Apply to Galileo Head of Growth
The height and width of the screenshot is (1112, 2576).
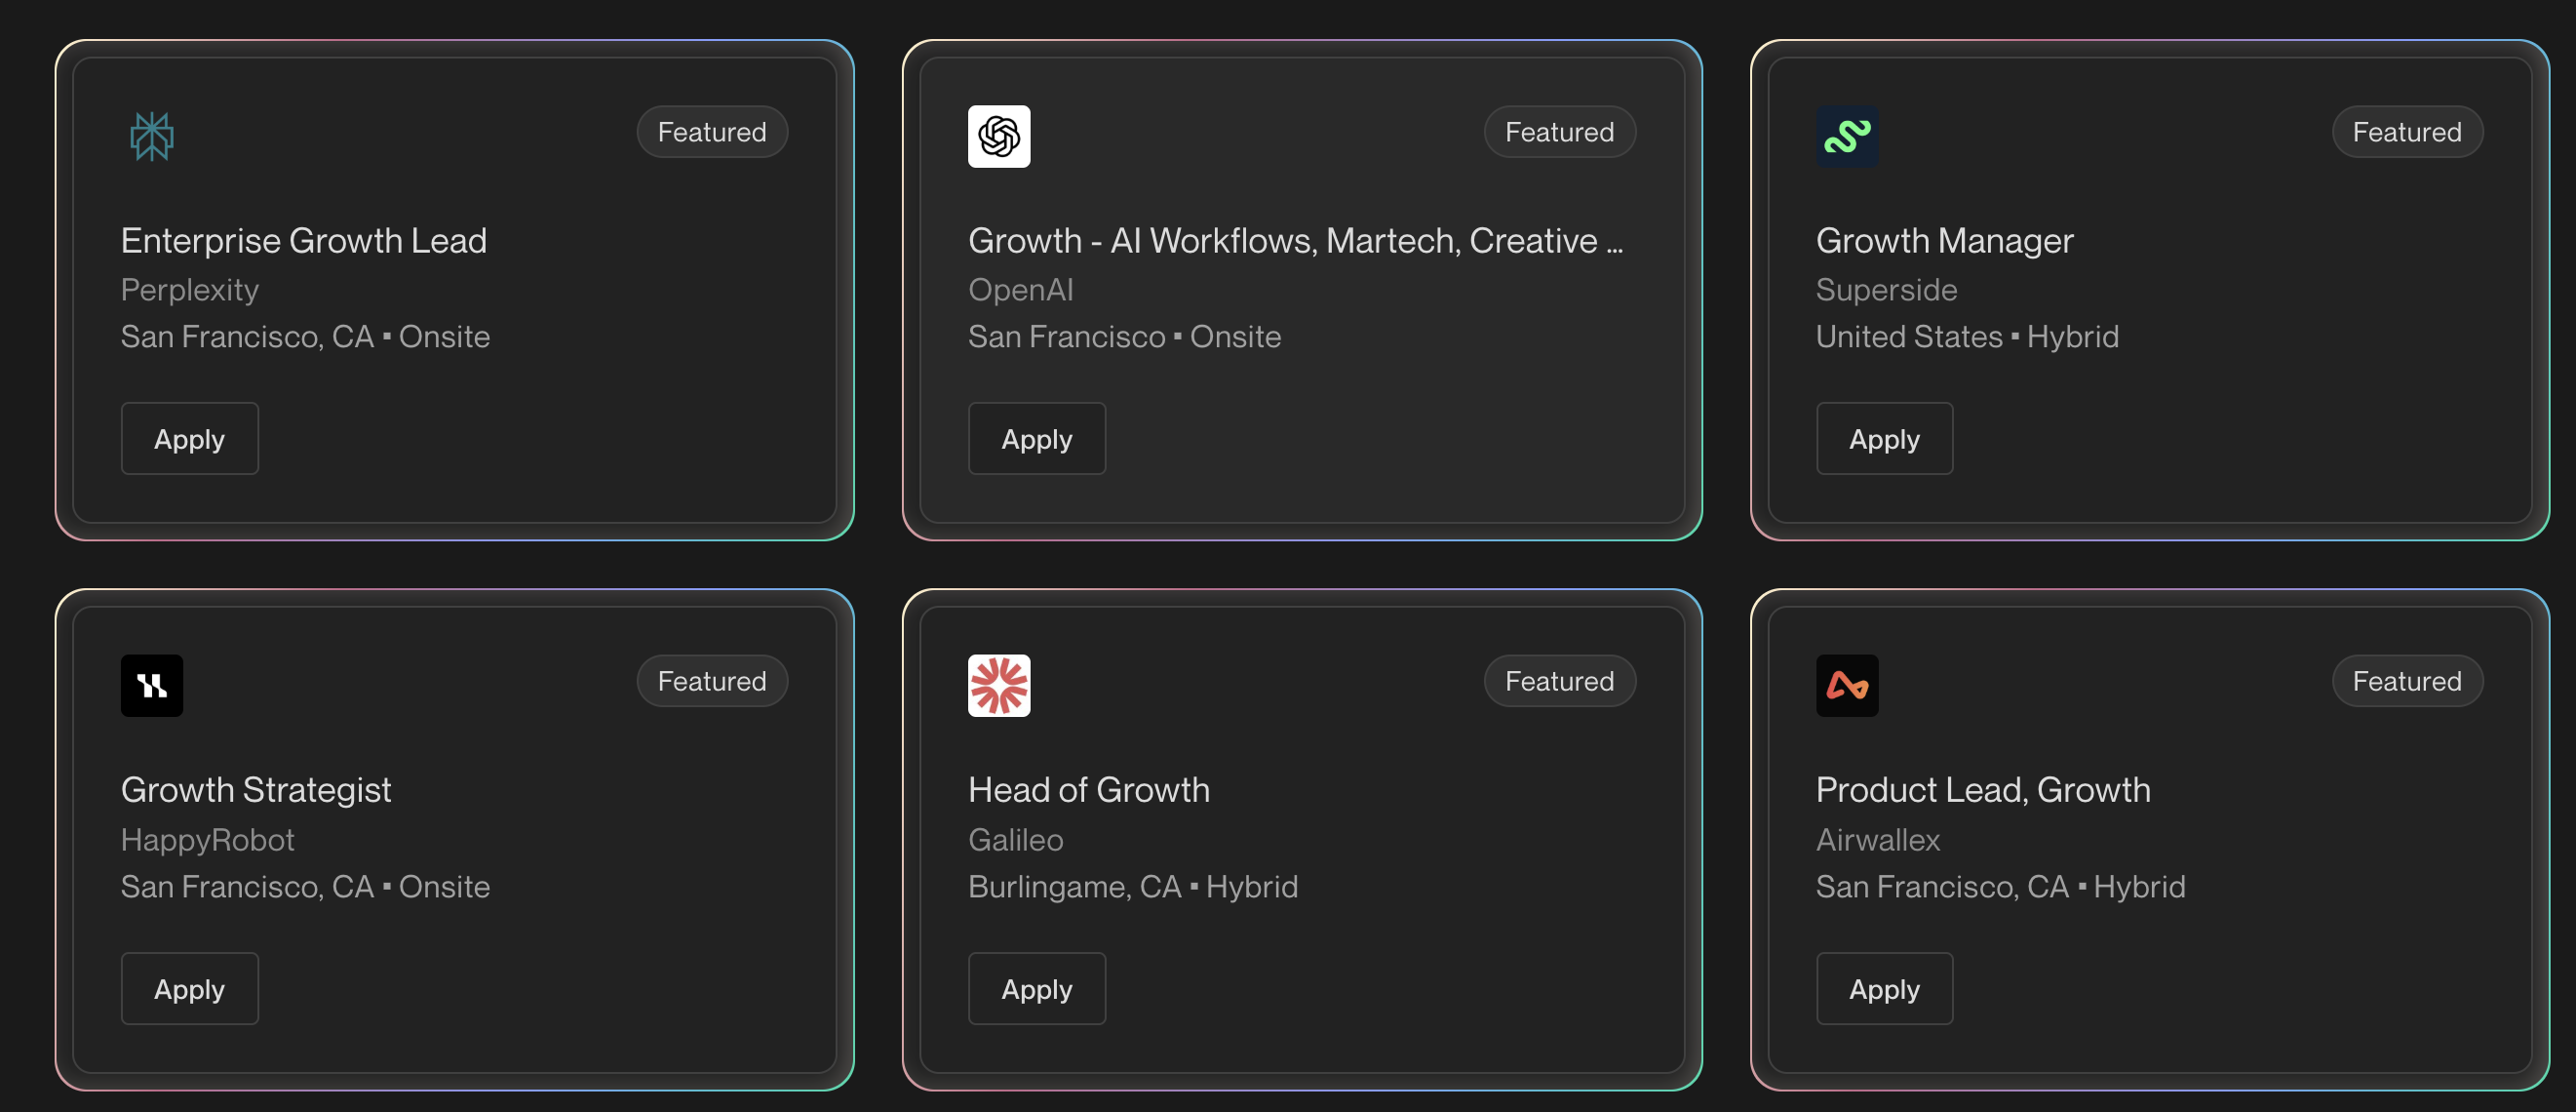coord(1036,988)
